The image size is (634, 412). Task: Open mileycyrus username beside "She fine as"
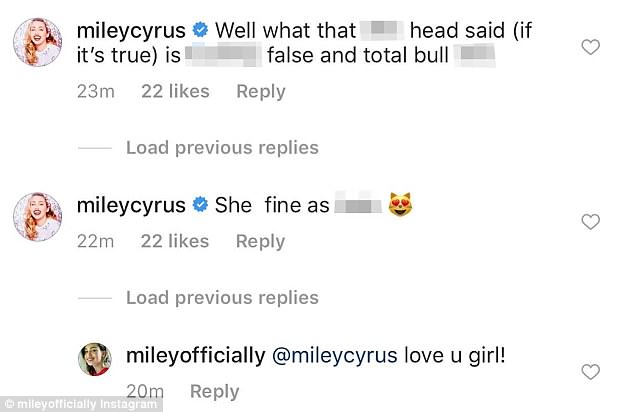click(131, 205)
